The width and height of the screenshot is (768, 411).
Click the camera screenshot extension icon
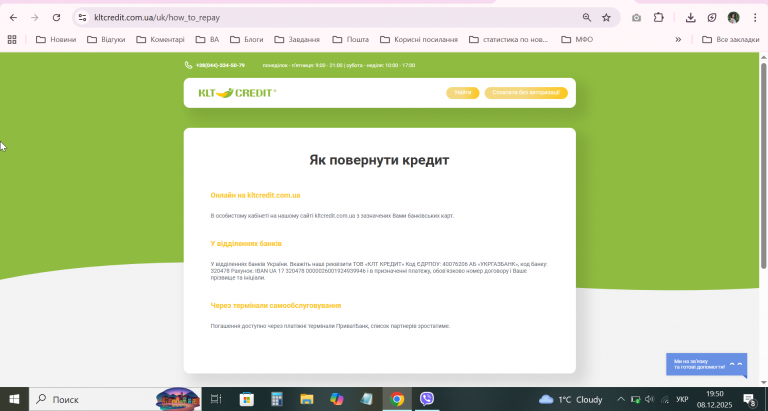tap(636, 18)
